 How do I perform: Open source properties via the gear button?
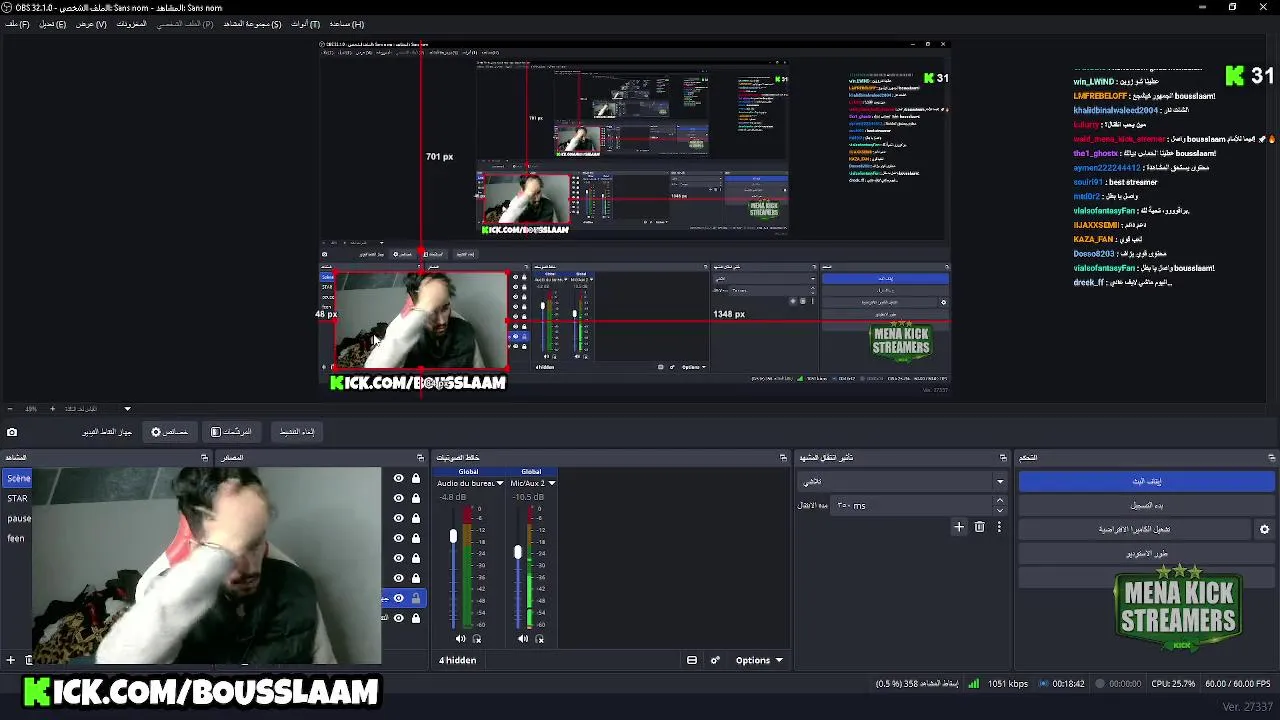pos(169,432)
